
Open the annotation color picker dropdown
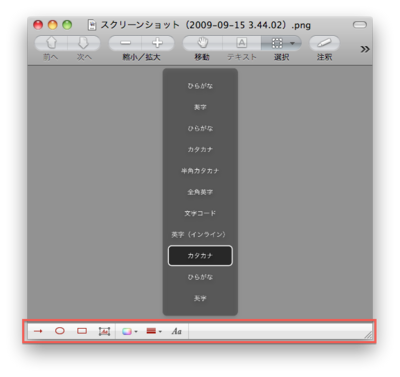129,331
